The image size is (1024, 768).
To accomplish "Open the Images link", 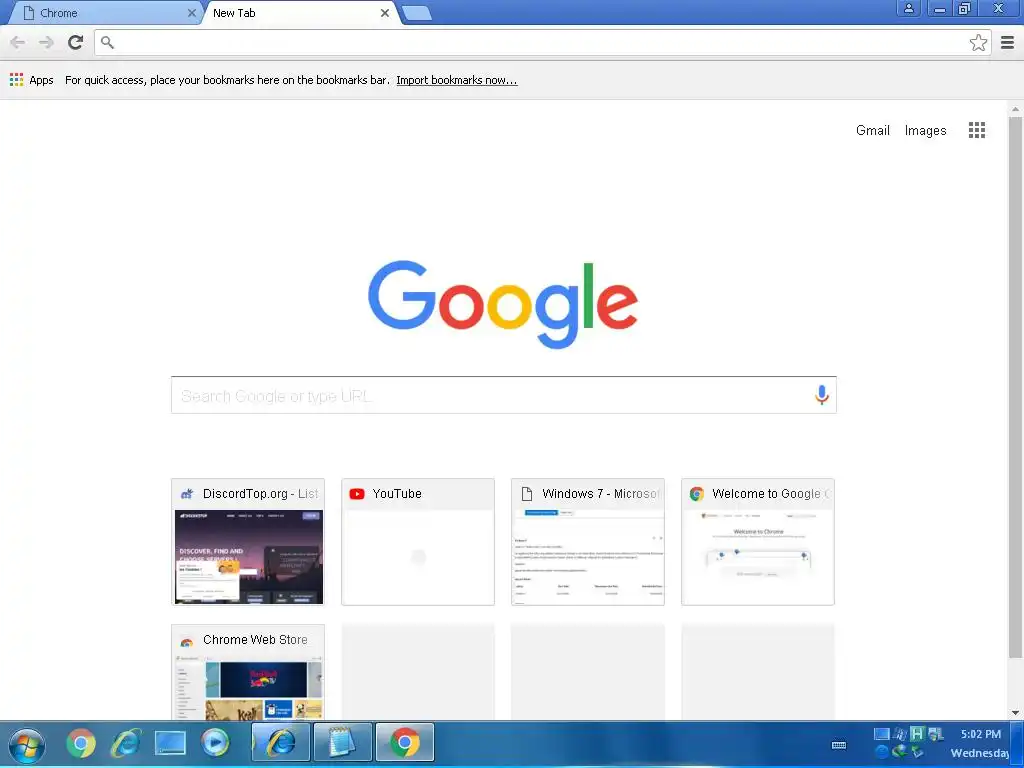I will 925,130.
